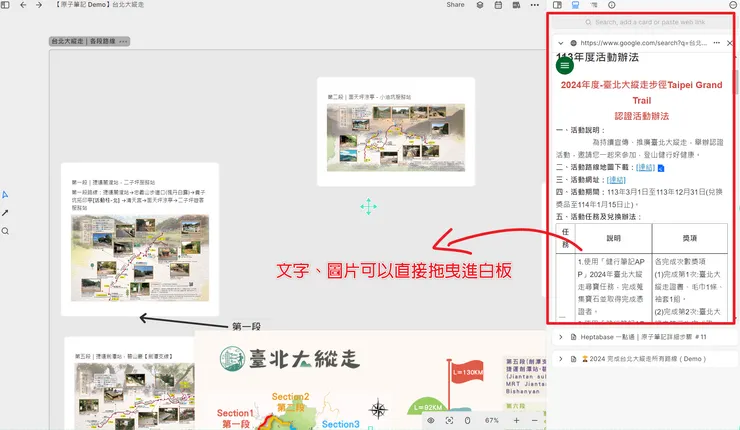Open the whiteboard more options ellipsis
The image size is (740, 430).
(535, 5)
